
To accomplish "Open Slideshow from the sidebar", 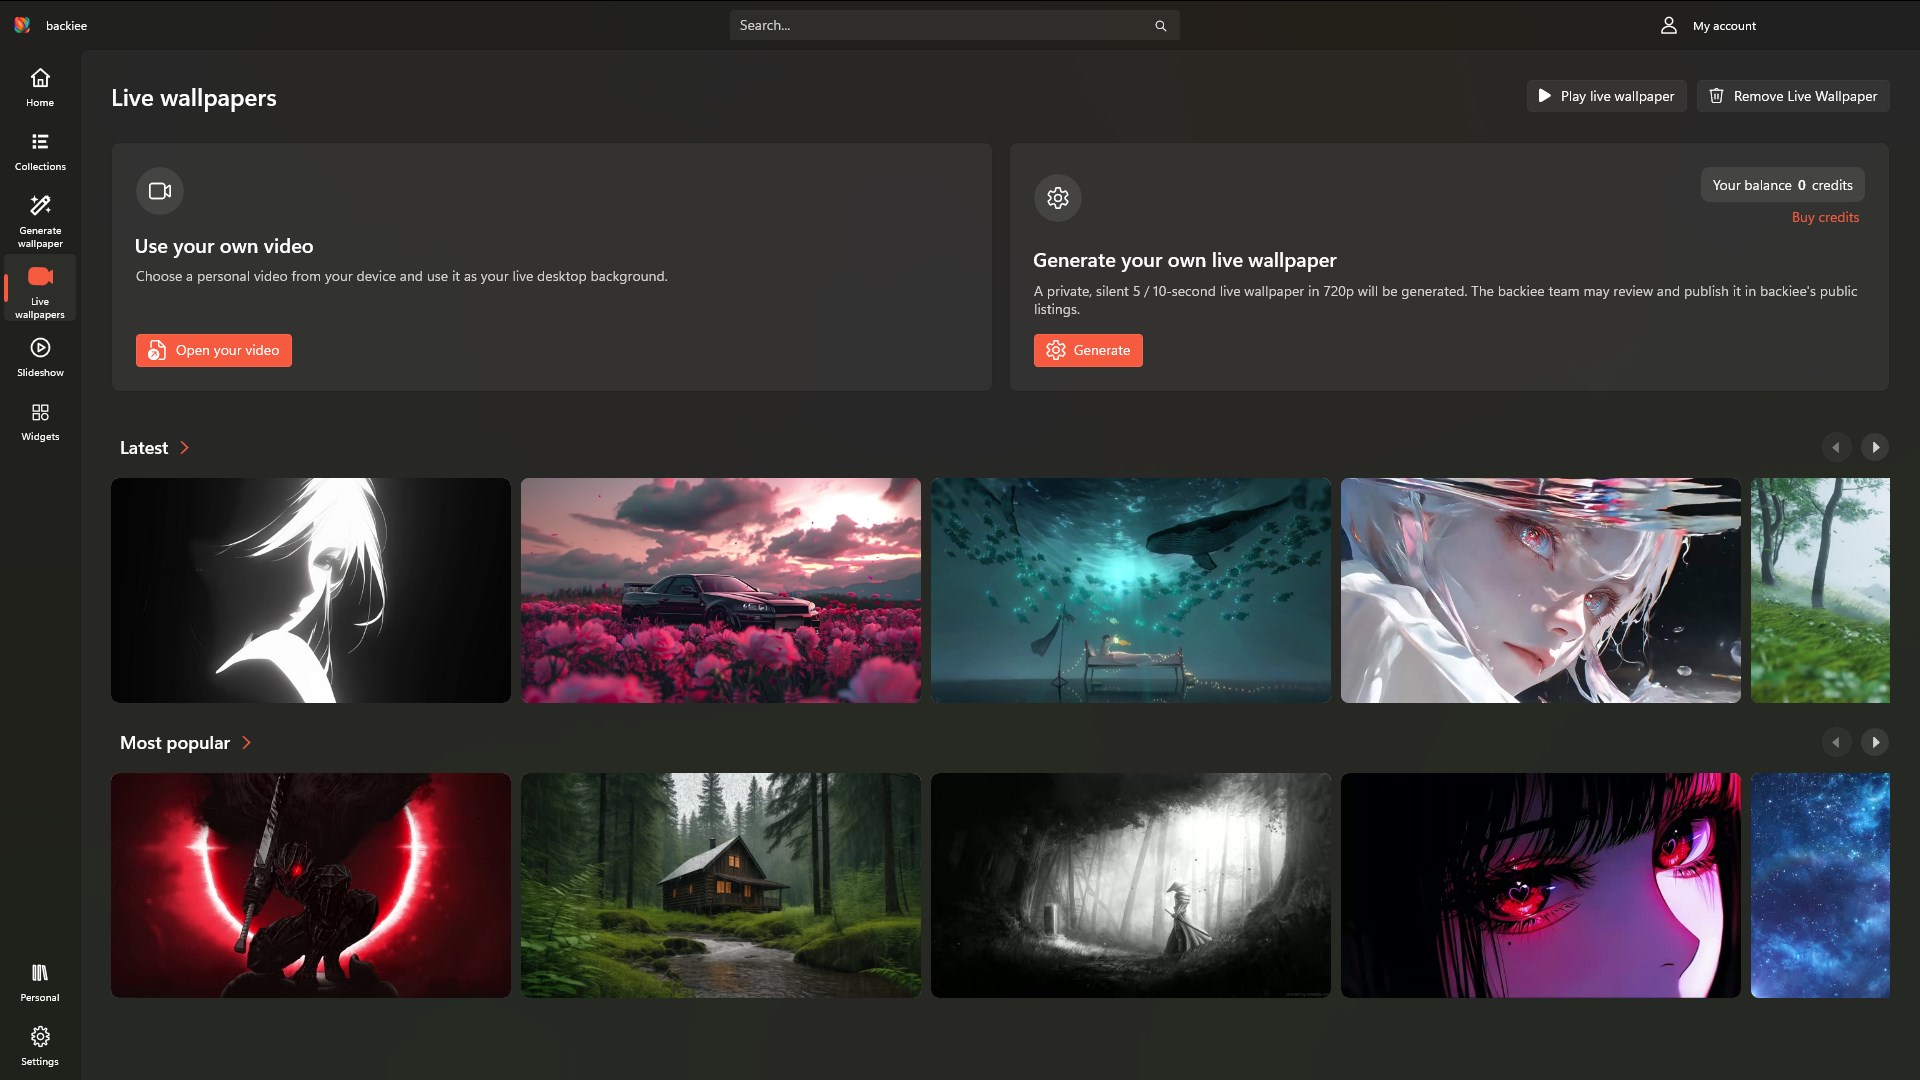I will pyautogui.click(x=40, y=358).
